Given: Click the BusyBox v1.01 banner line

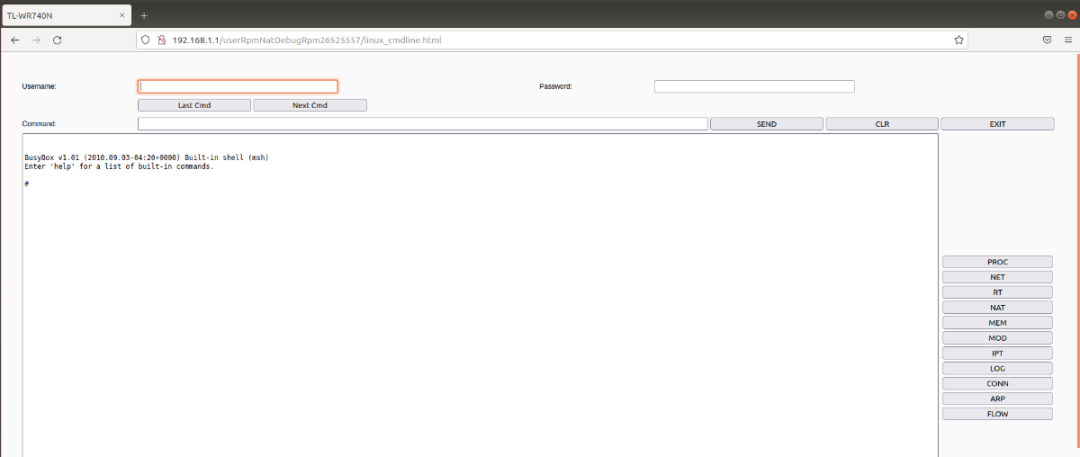Looking at the screenshot, I should point(146,158).
